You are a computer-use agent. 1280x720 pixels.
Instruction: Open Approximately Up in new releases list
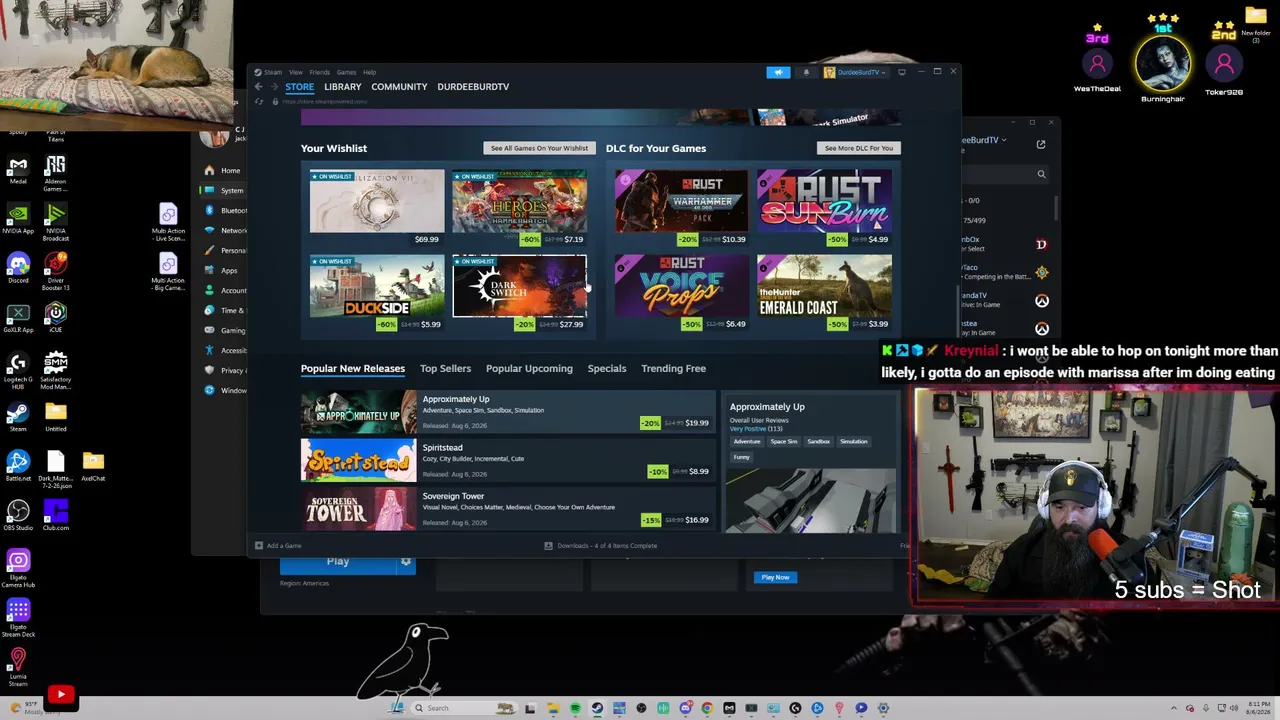508,412
